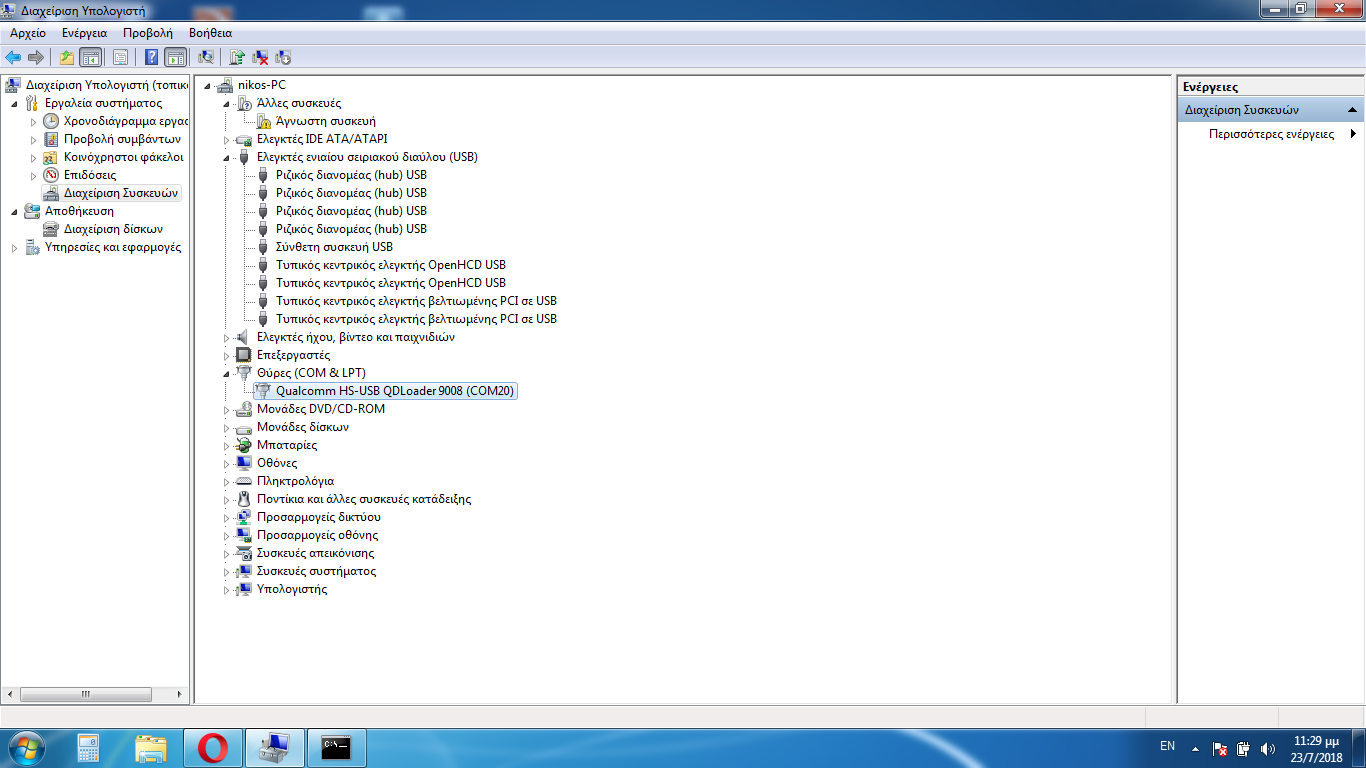The image size is (1366, 768).
Task: Collapse the Θύρες (COM & LPT) arrow
Action: tap(227, 373)
